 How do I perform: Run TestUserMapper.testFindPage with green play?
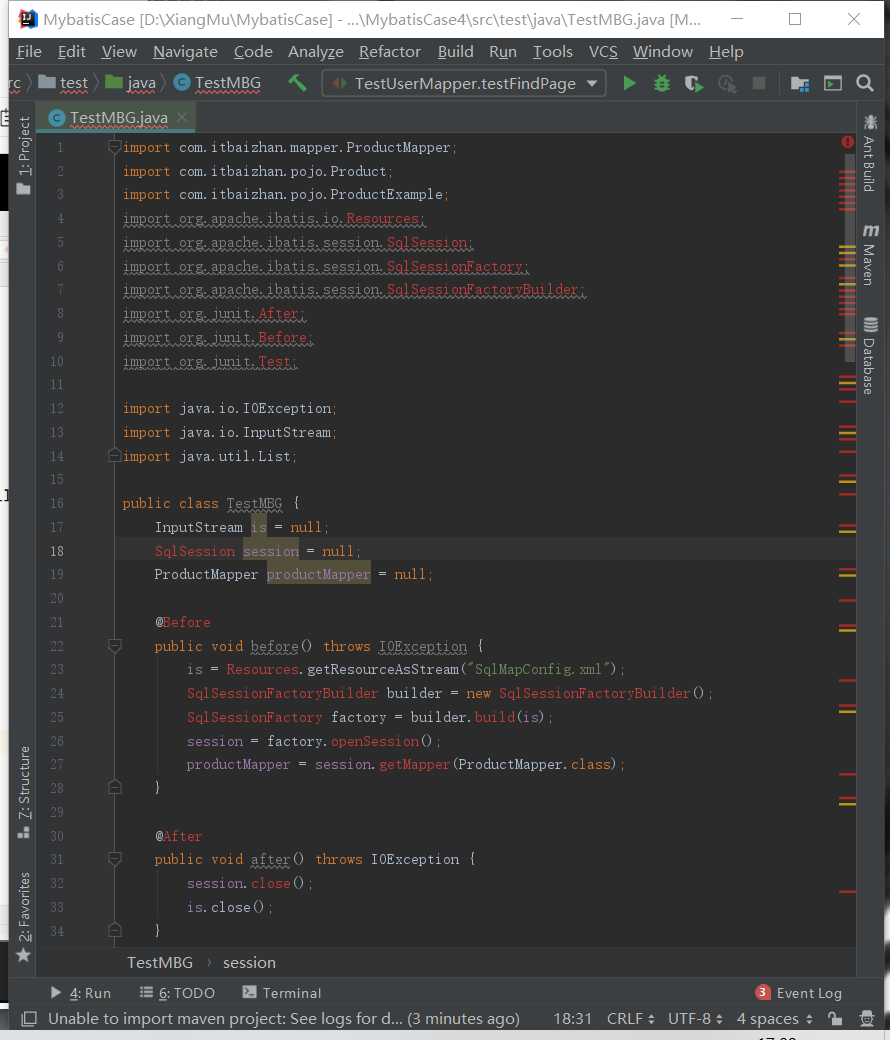coord(629,83)
